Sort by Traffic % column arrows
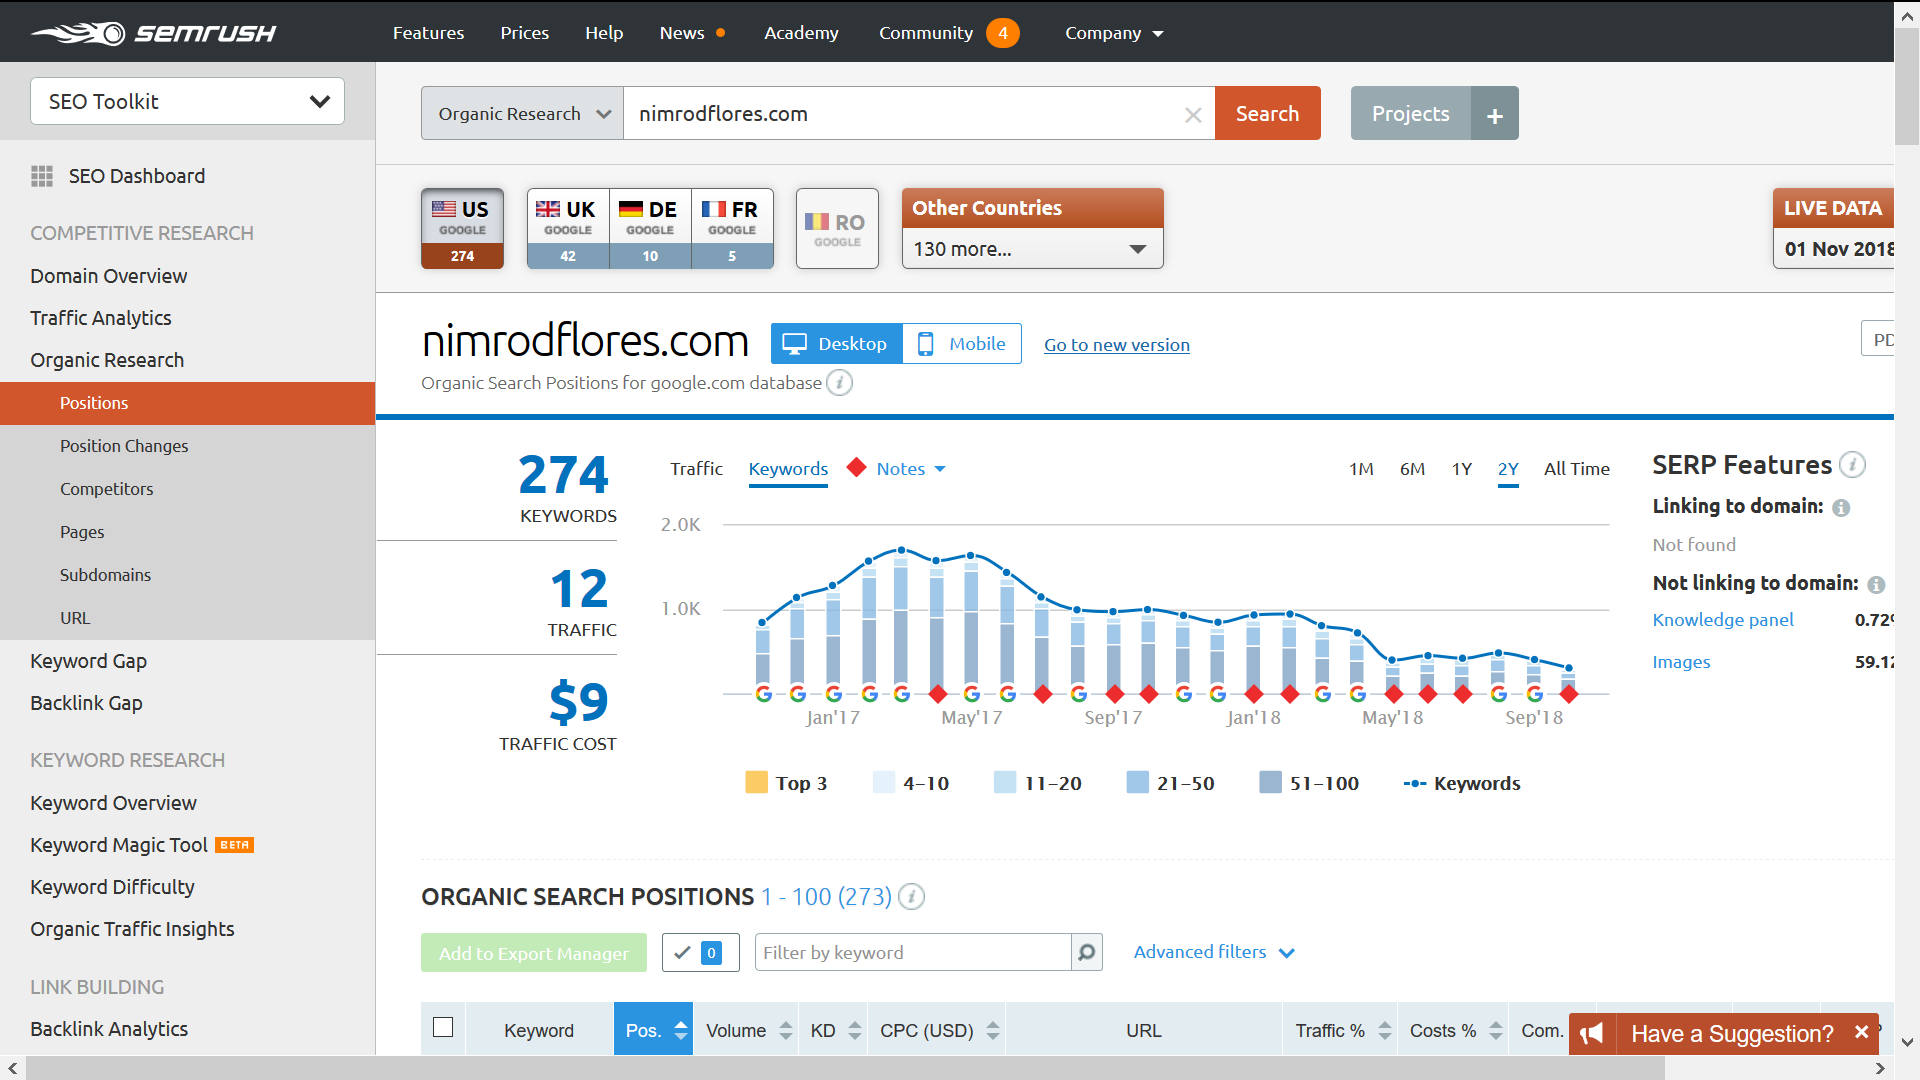 (1385, 1030)
